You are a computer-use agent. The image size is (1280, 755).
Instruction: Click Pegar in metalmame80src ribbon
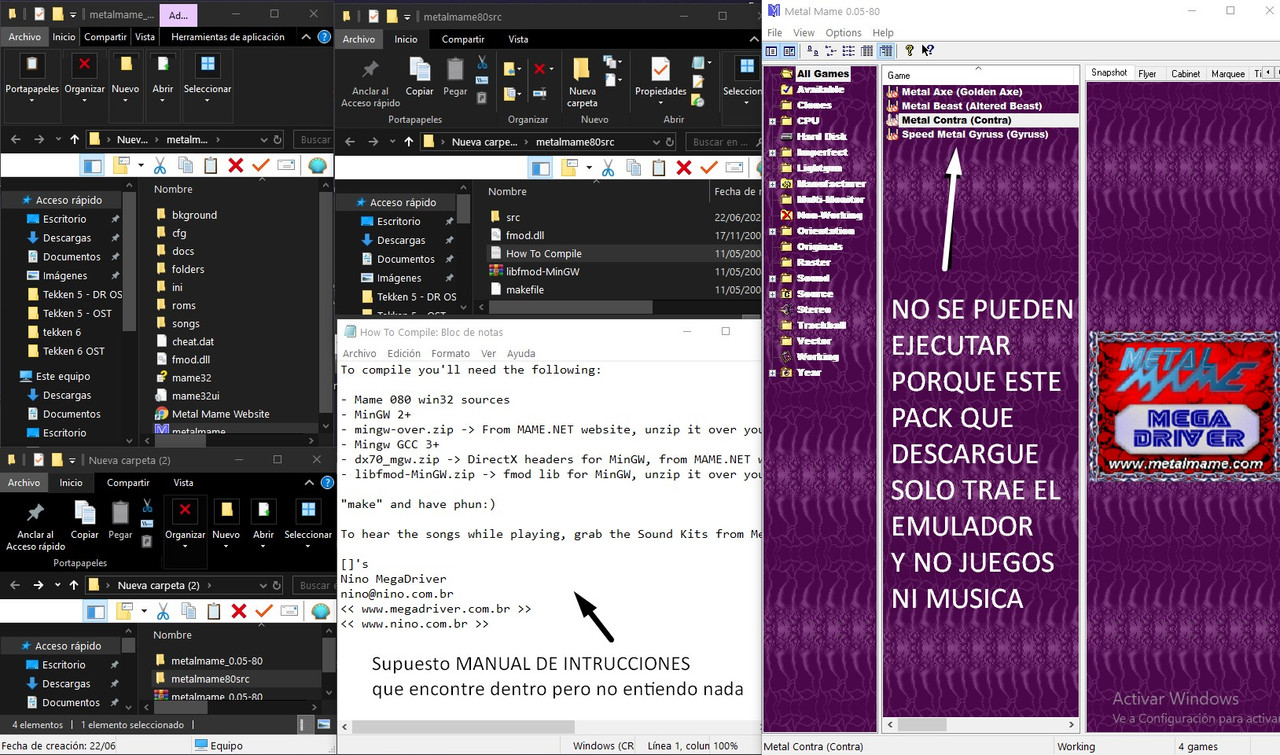tap(455, 78)
